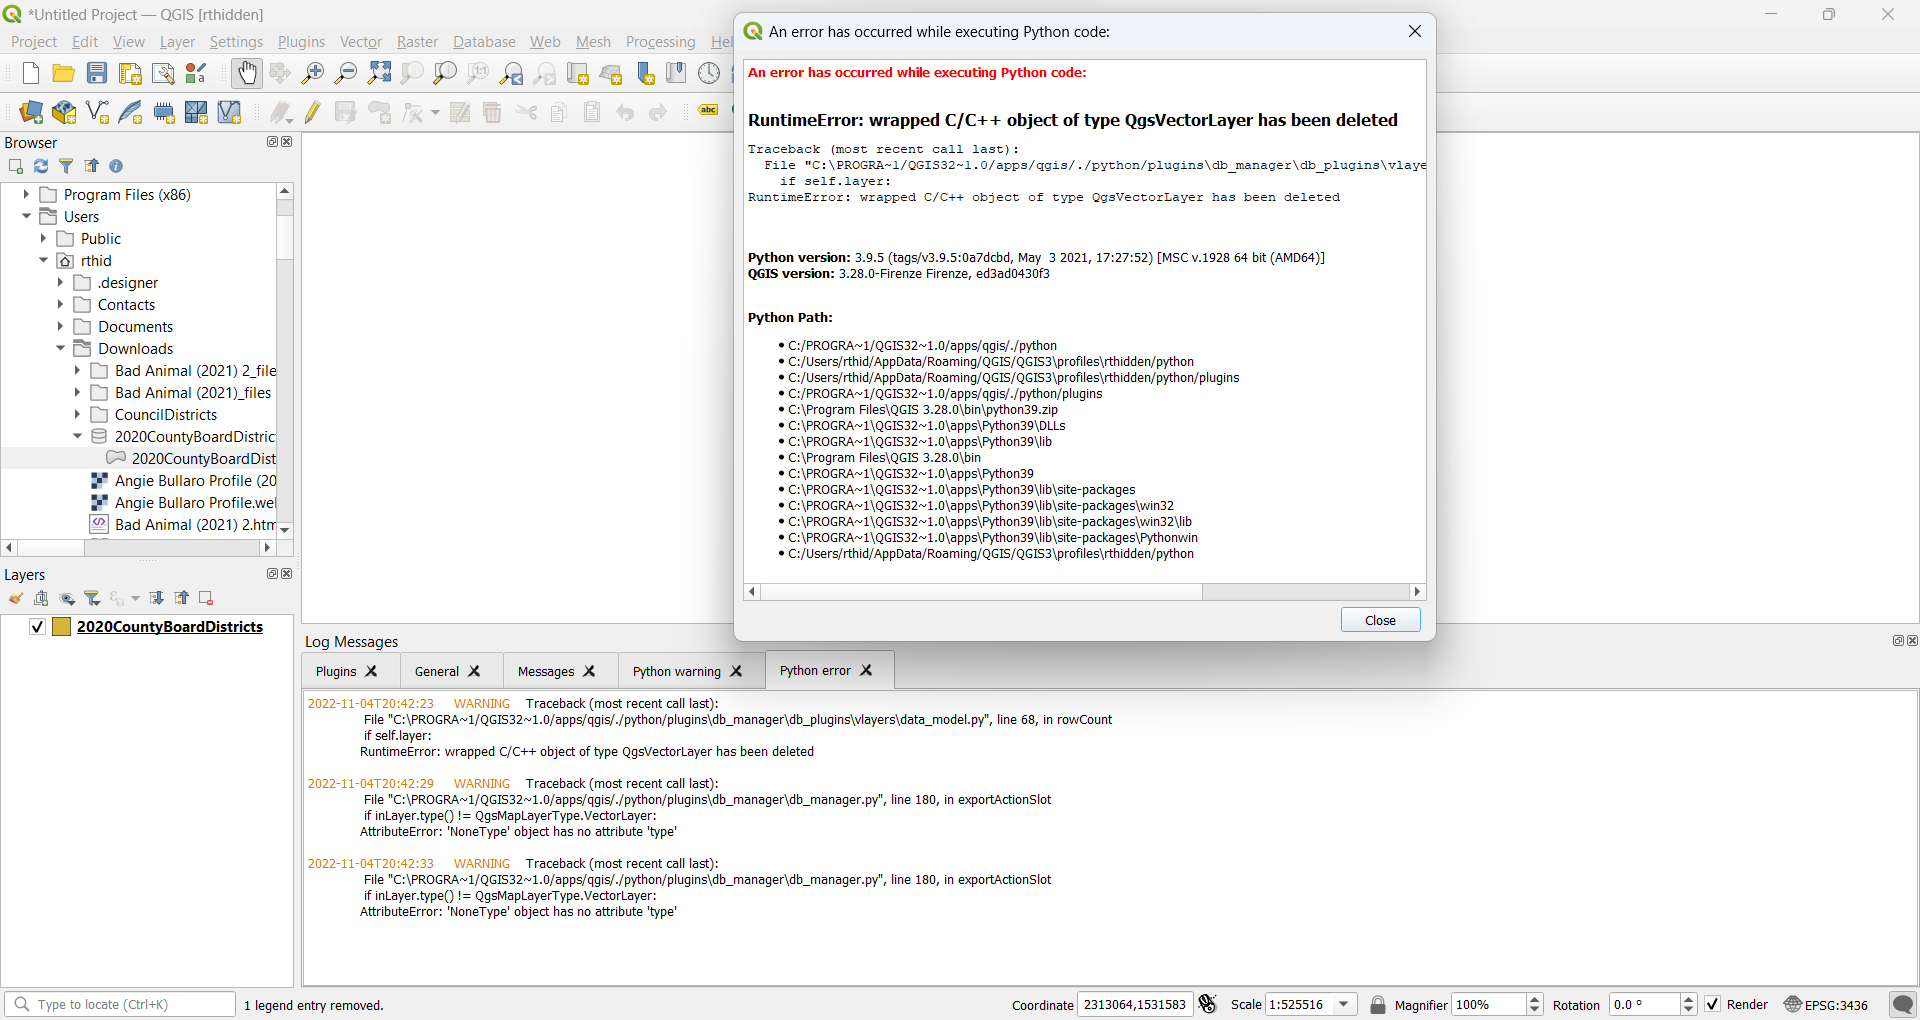Viewport: 1920px width, 1020px height.
Task: Click the New Map View icon
Action: tap(578, 73)
